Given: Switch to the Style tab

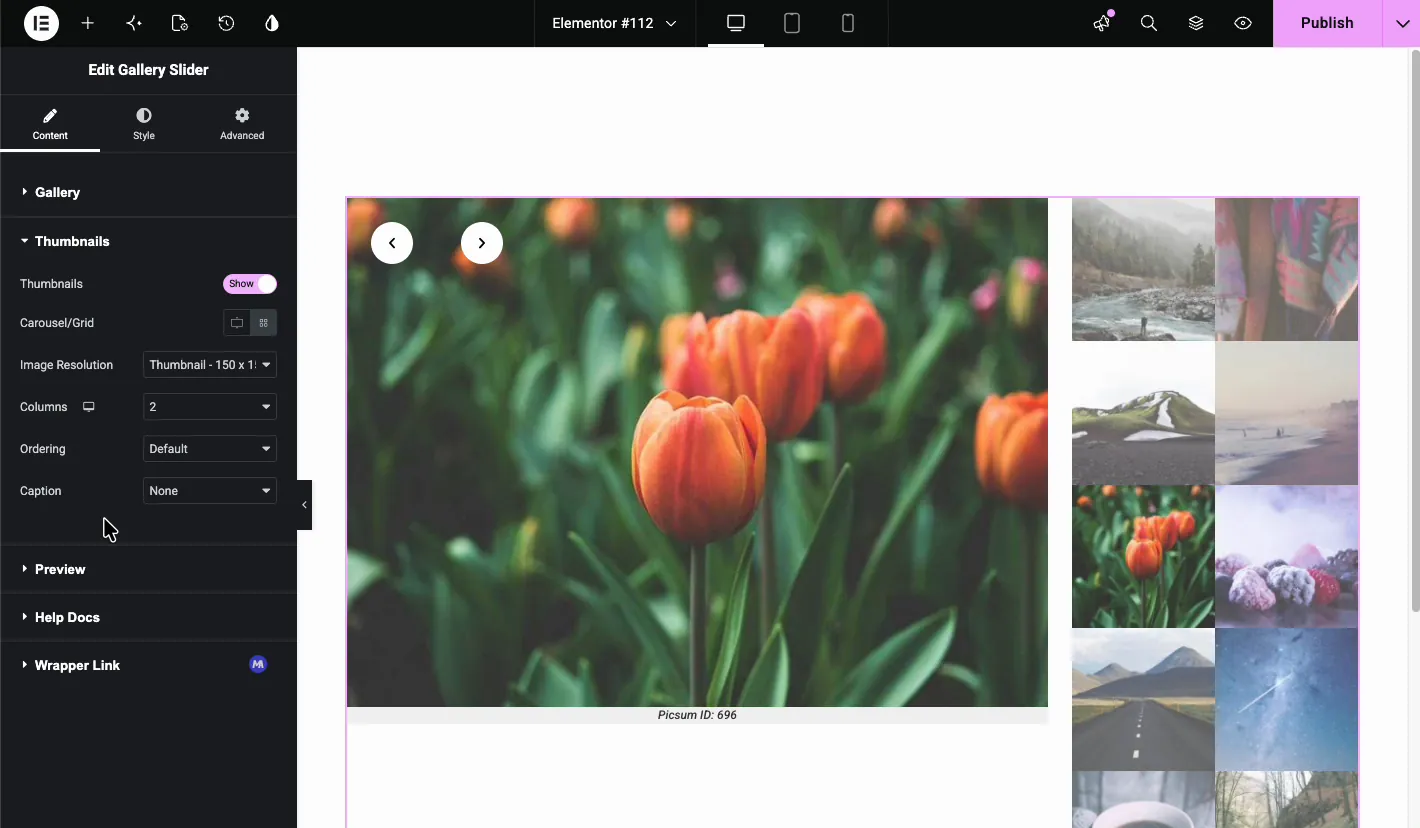Looking at the screenshot, I should click(144, 125).
